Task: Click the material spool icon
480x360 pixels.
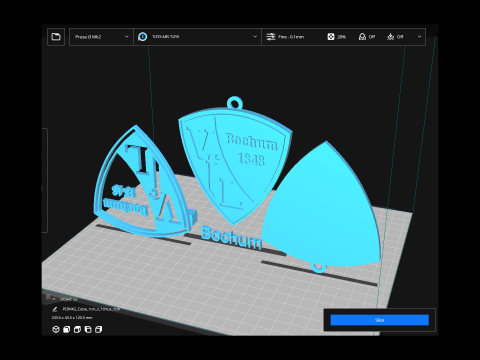Action: tap(142, 37)
